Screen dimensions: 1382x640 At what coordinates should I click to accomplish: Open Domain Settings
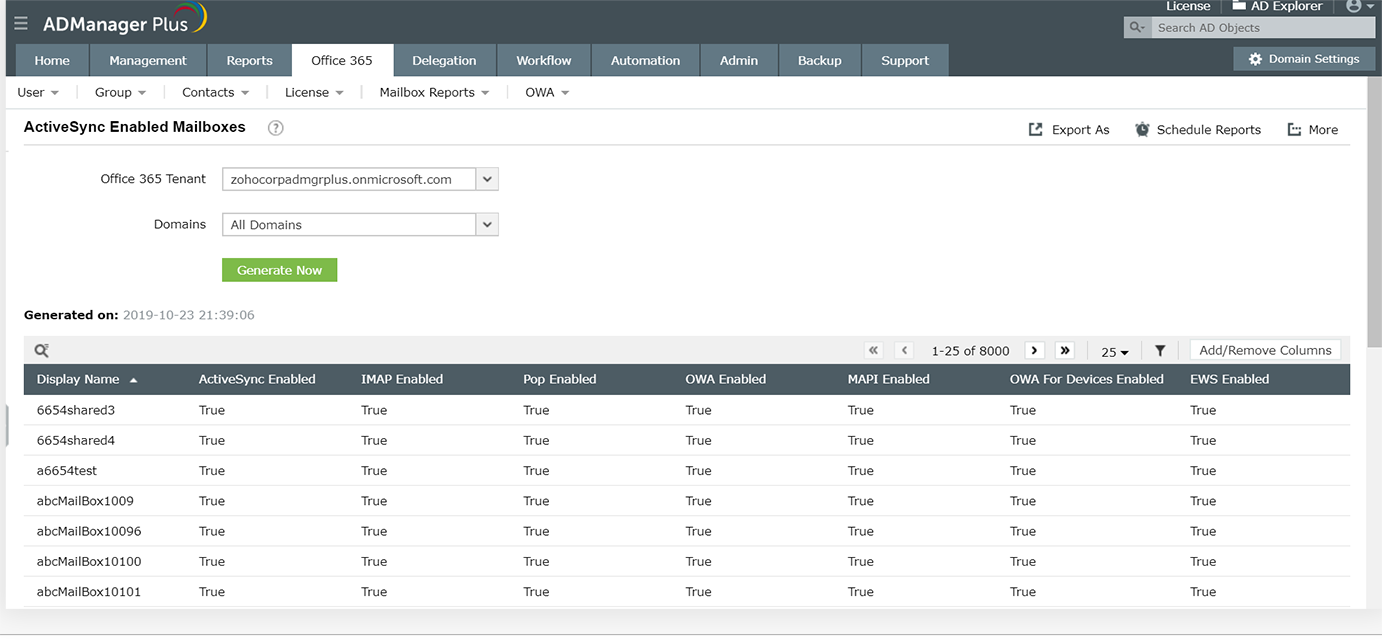coord(1304,59)
